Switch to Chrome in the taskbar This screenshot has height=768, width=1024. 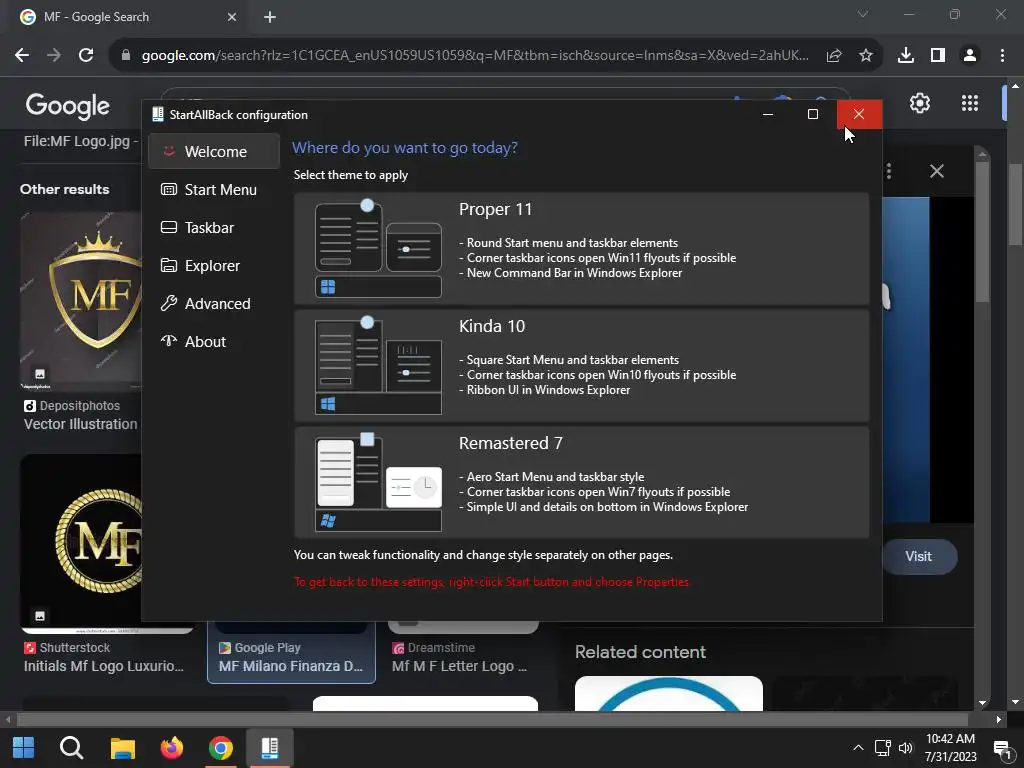click(x=221, y=748)
